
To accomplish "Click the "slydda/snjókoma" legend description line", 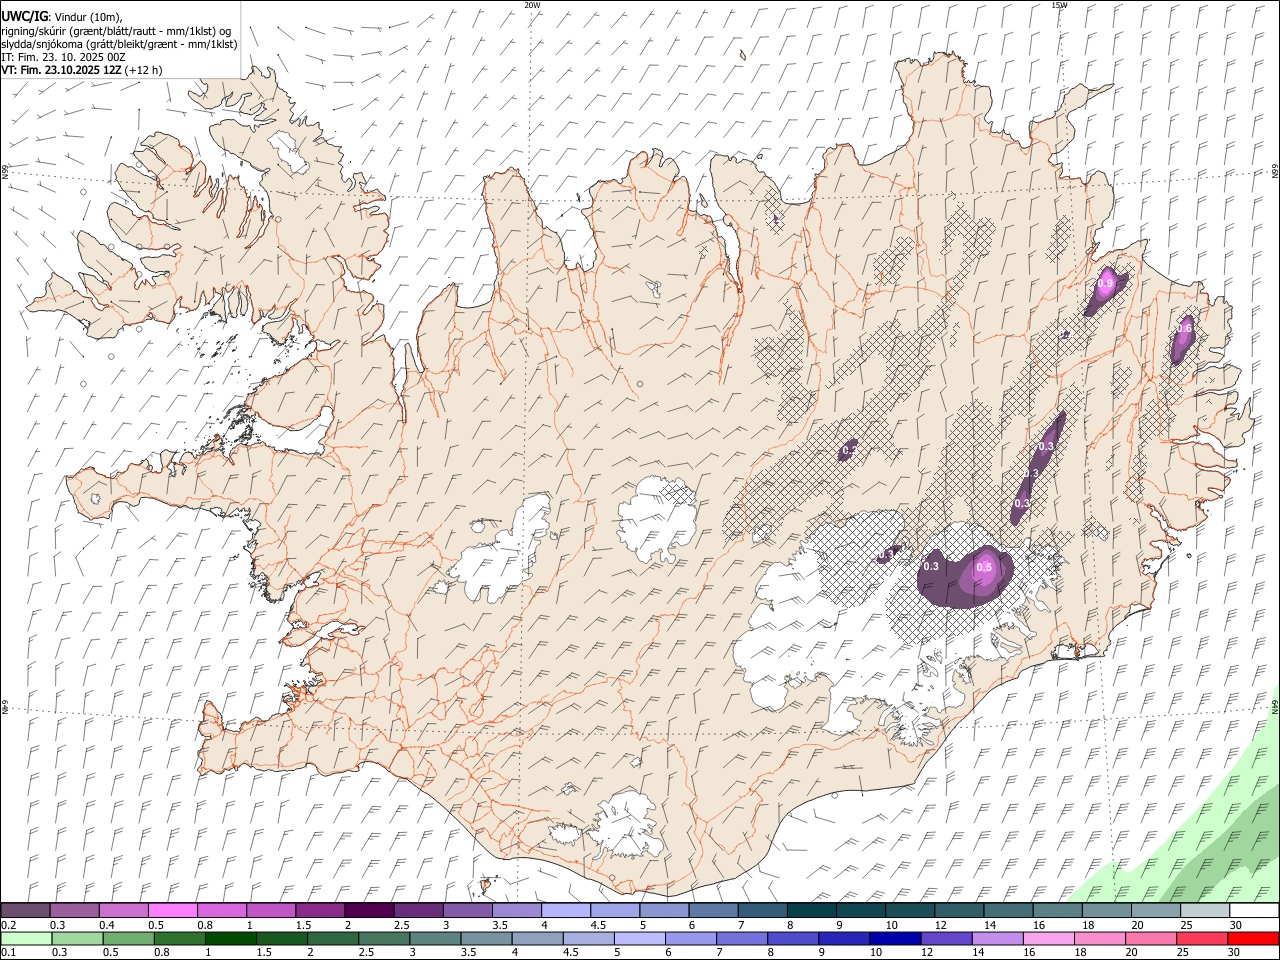I will [x=119, y=44].
